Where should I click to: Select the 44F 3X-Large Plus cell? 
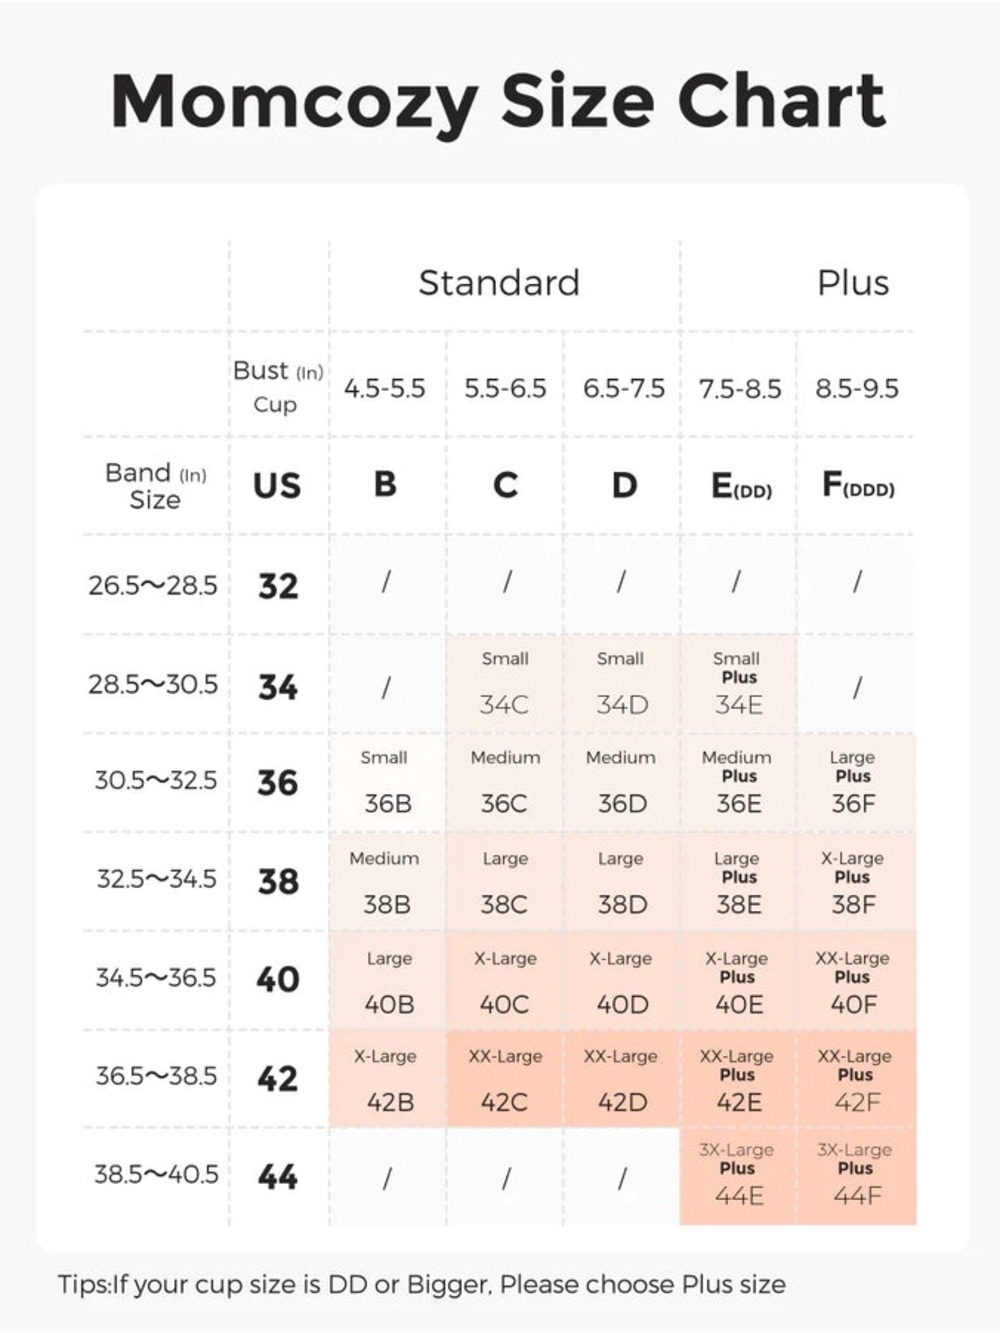(x=856, y=1177)
